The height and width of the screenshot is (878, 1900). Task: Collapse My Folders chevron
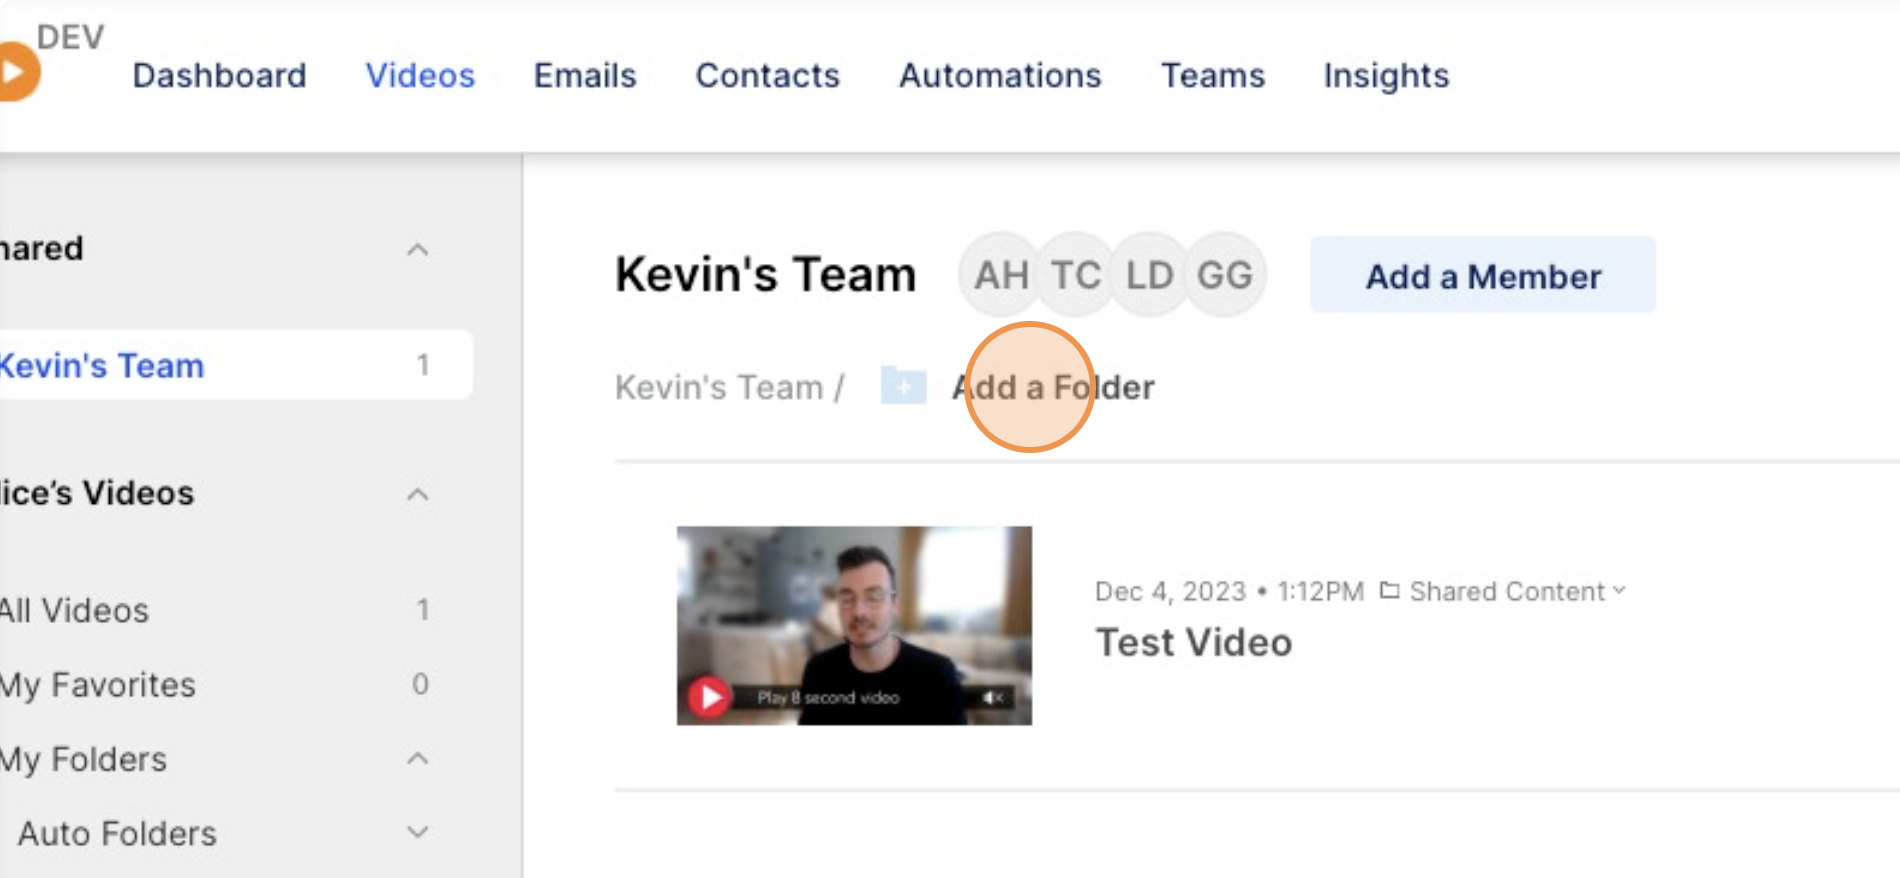pyautogui.click(x=418, y=759)
